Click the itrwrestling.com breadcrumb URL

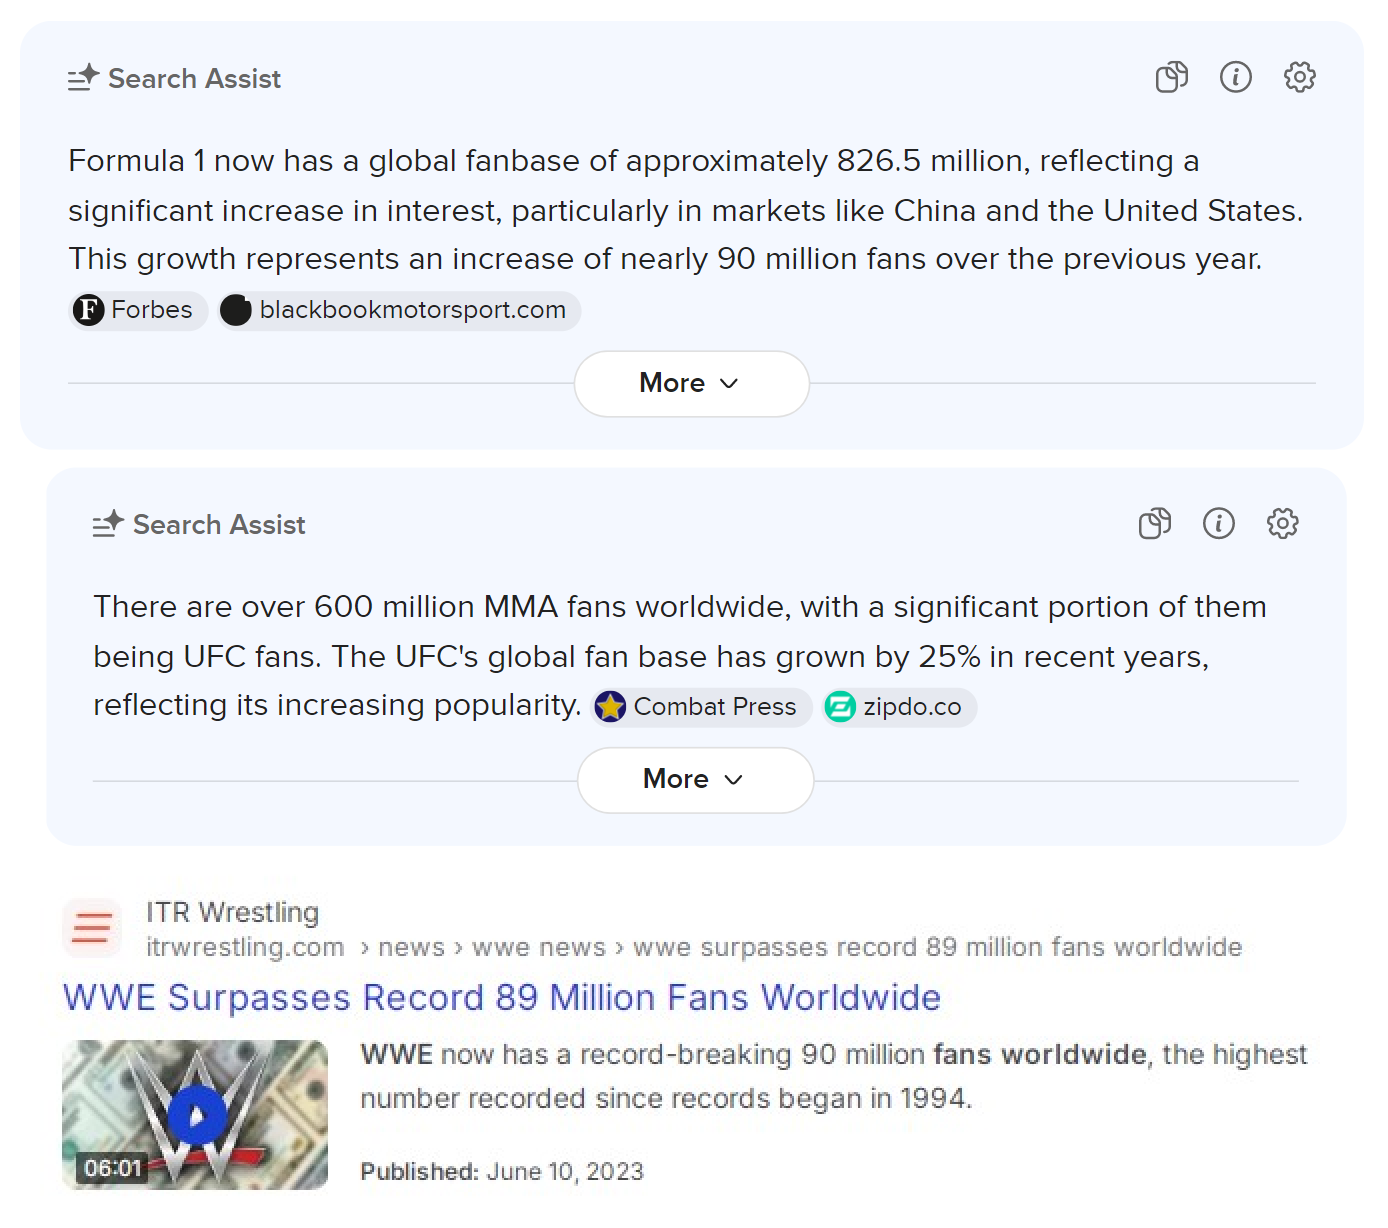click(x=245, y=947)
